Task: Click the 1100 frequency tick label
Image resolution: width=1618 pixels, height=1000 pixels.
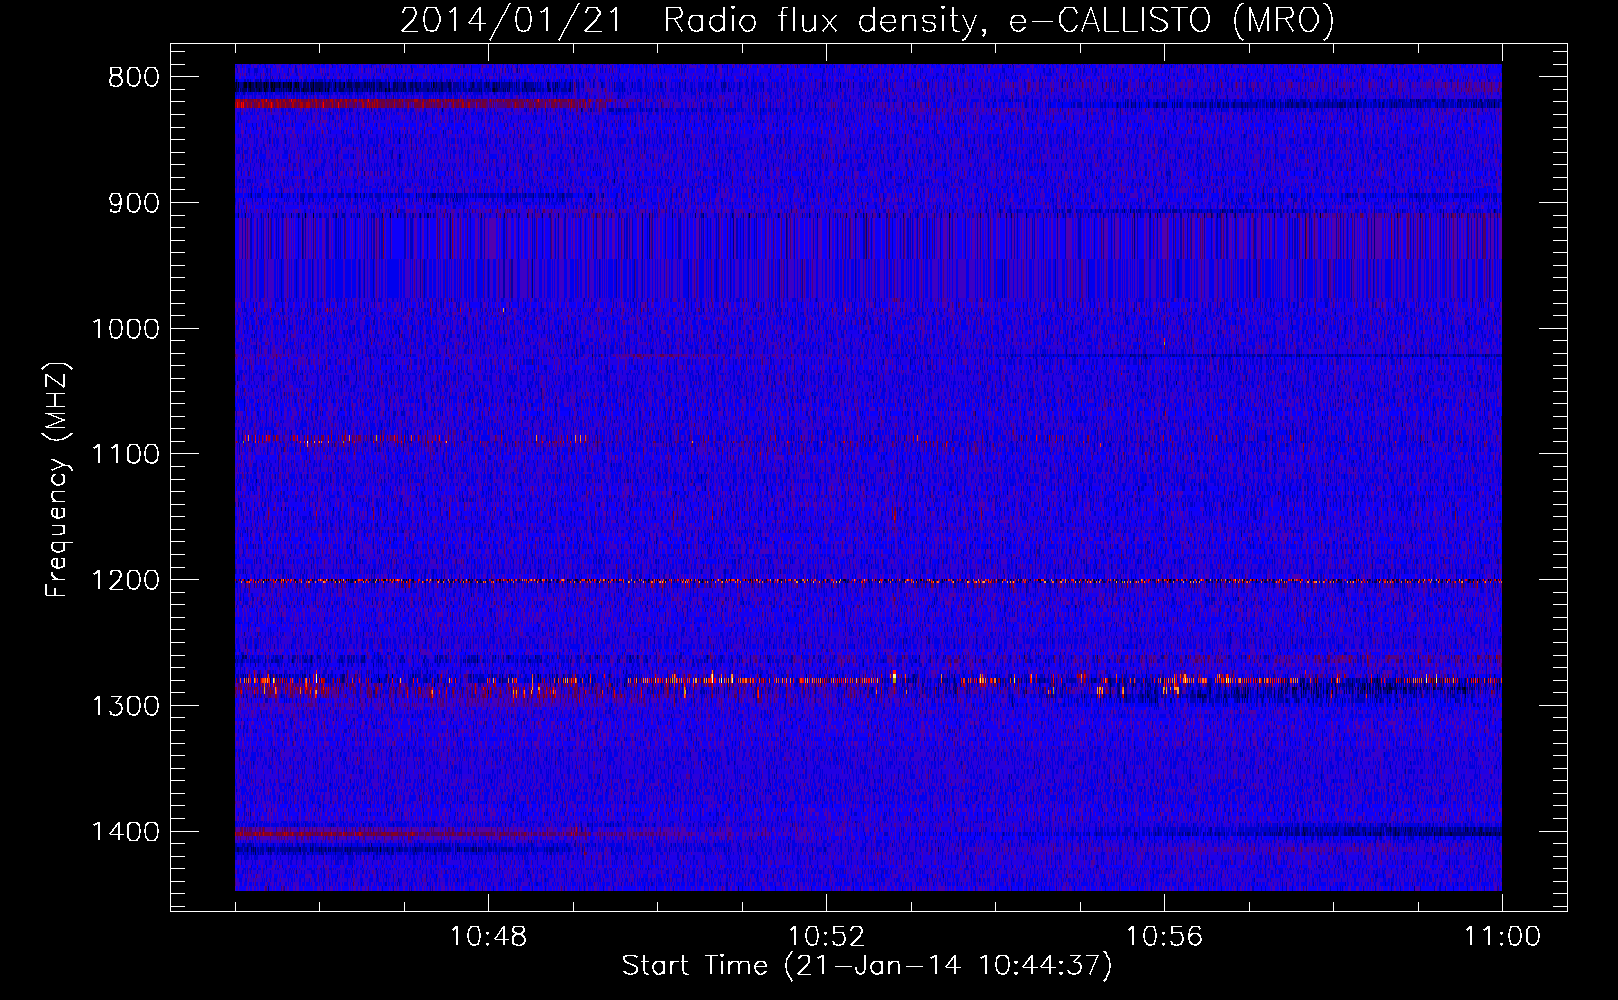Action: (125, 455)
